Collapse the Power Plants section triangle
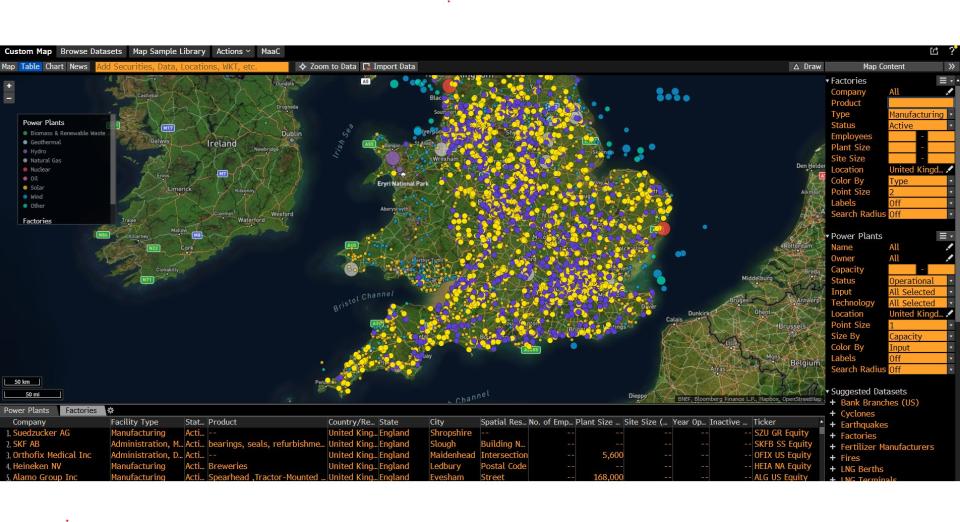 pos(828,236)
